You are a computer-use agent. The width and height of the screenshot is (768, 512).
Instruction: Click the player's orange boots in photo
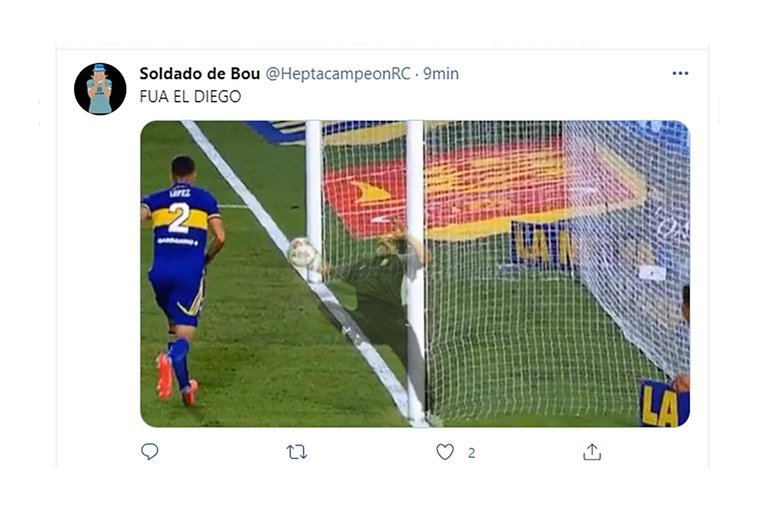(174, 379)
